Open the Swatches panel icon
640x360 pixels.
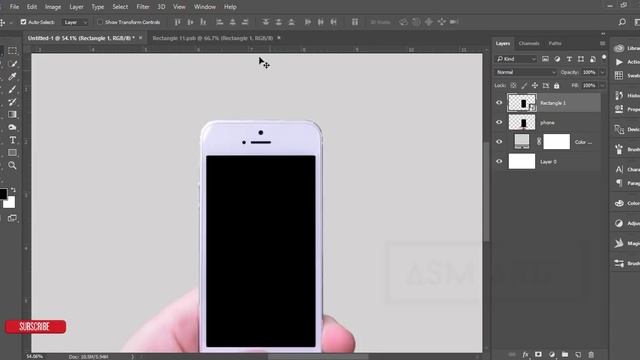click(x=619, y=76)
